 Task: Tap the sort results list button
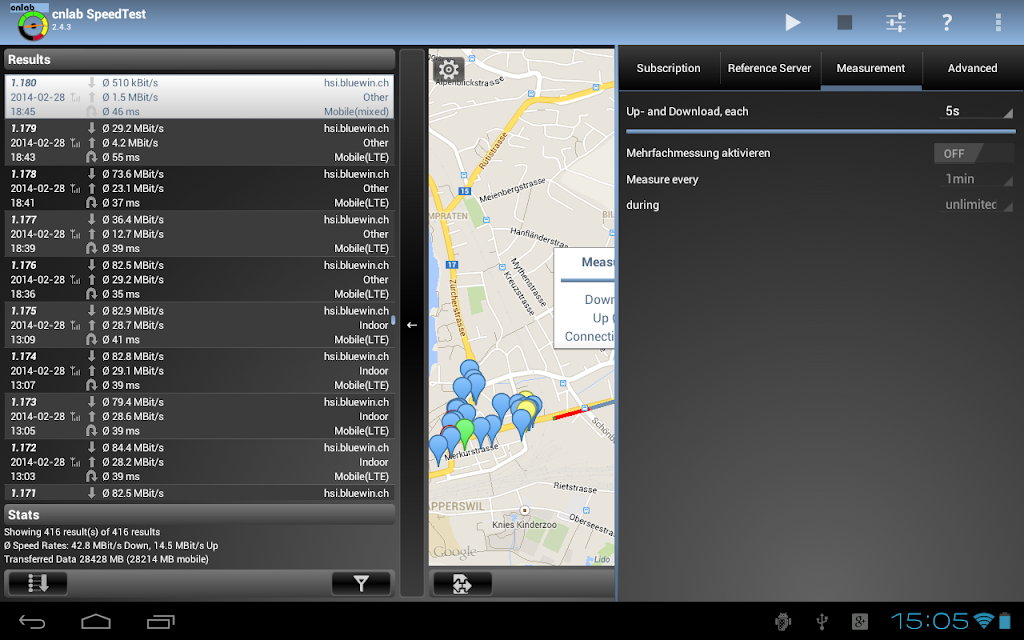pyautogui.click(x=37, y=583)
